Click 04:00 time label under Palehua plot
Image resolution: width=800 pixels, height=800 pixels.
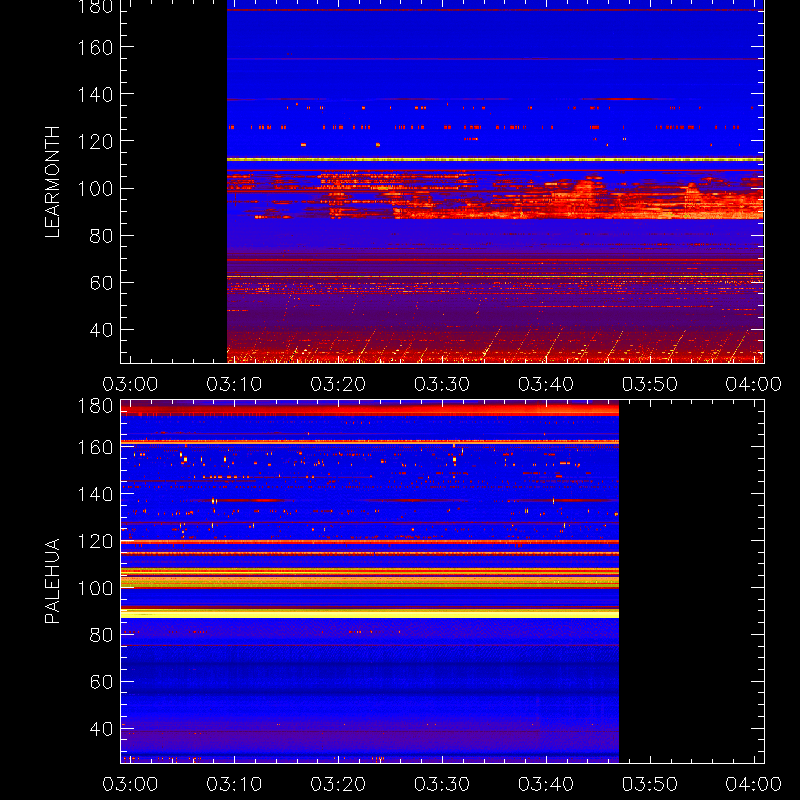click(x=754, y=784)
